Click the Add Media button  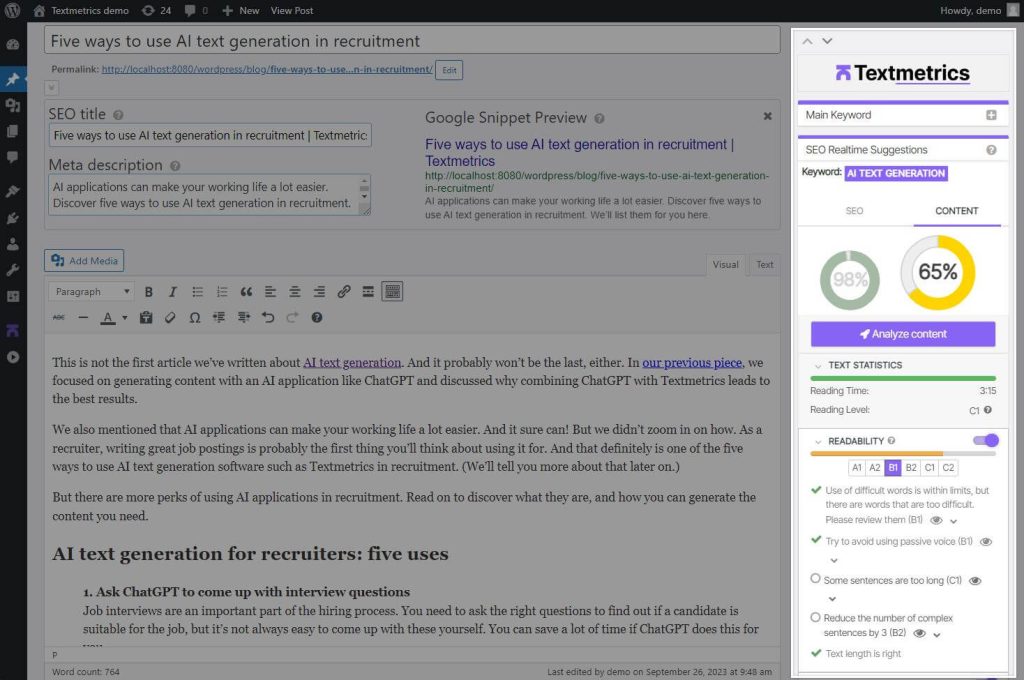click(84, 261)
